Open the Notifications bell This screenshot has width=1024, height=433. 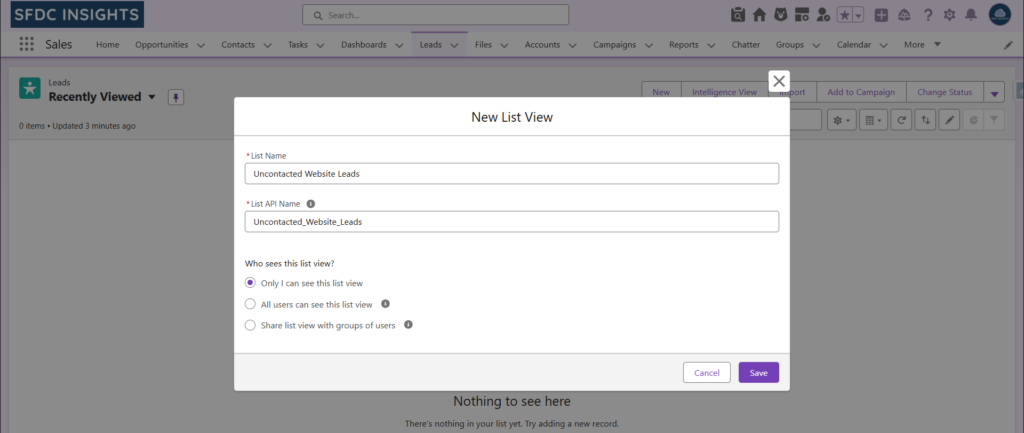pyautogui.click(x=971, y=15)
